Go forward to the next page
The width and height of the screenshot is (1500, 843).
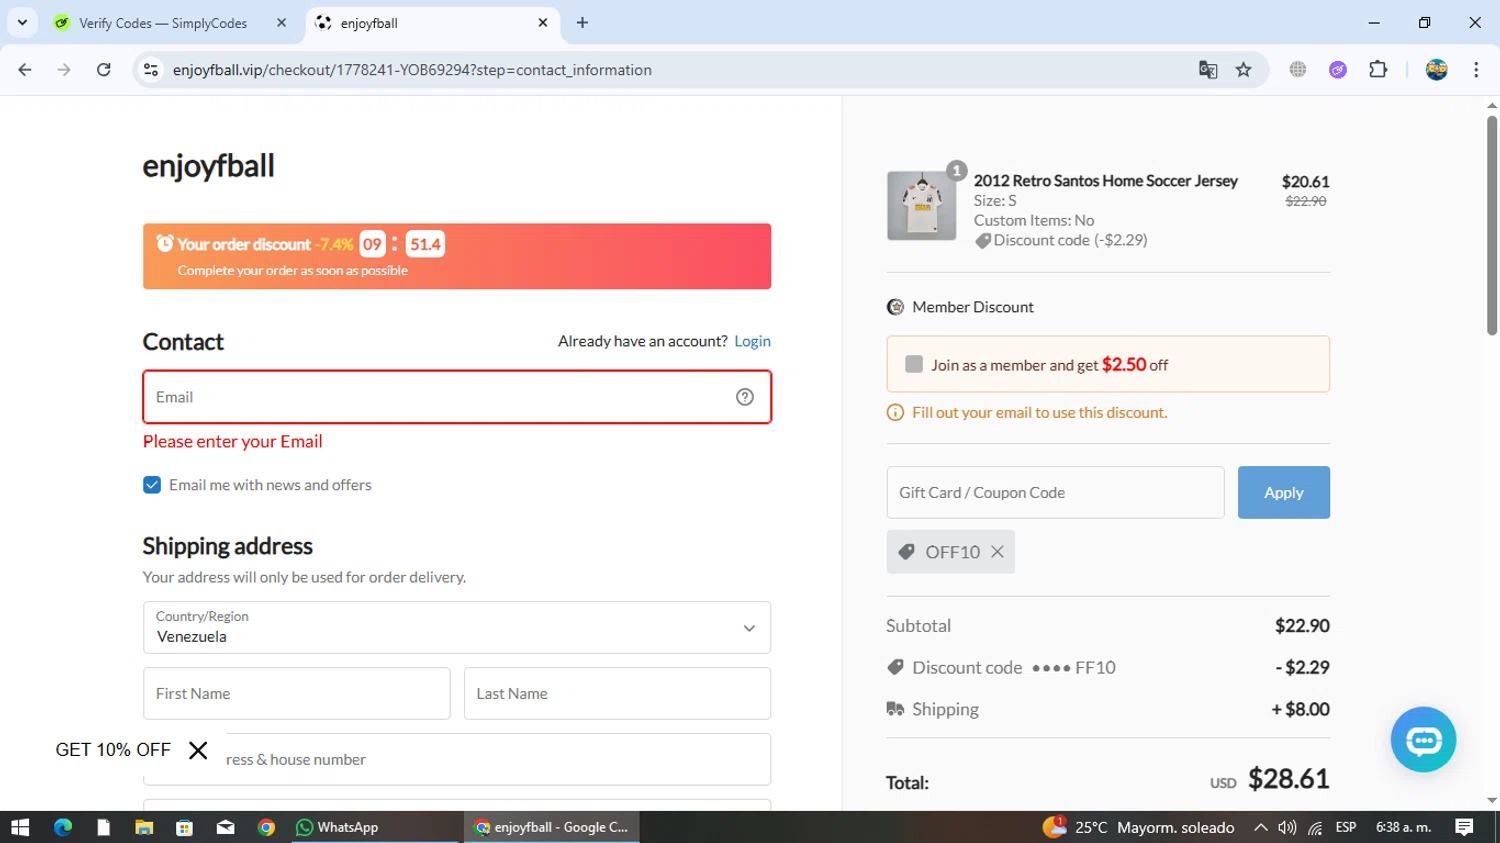[x=64, y=70]
